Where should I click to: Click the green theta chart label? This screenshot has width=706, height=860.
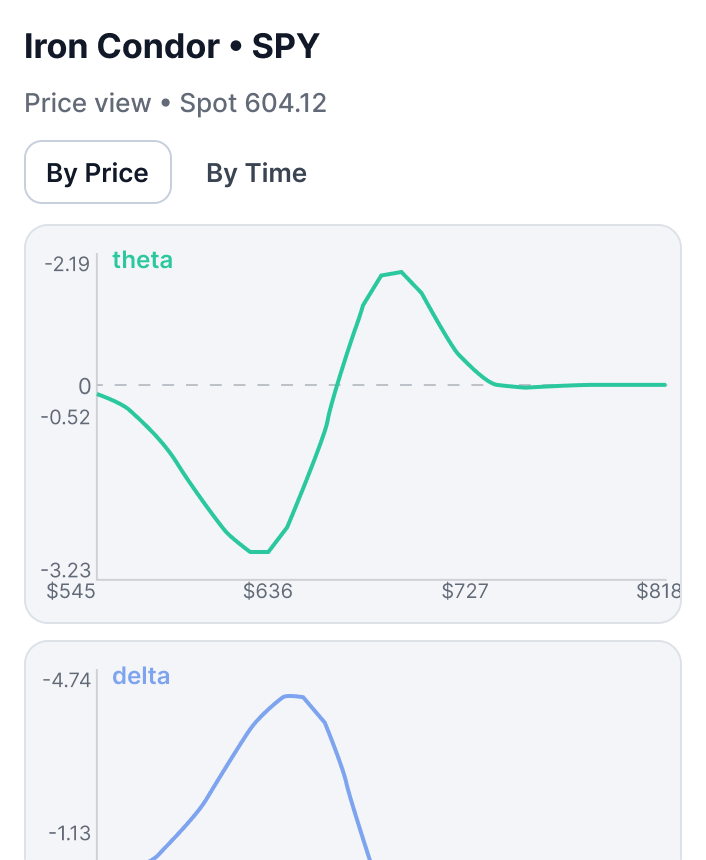[142, 260]
